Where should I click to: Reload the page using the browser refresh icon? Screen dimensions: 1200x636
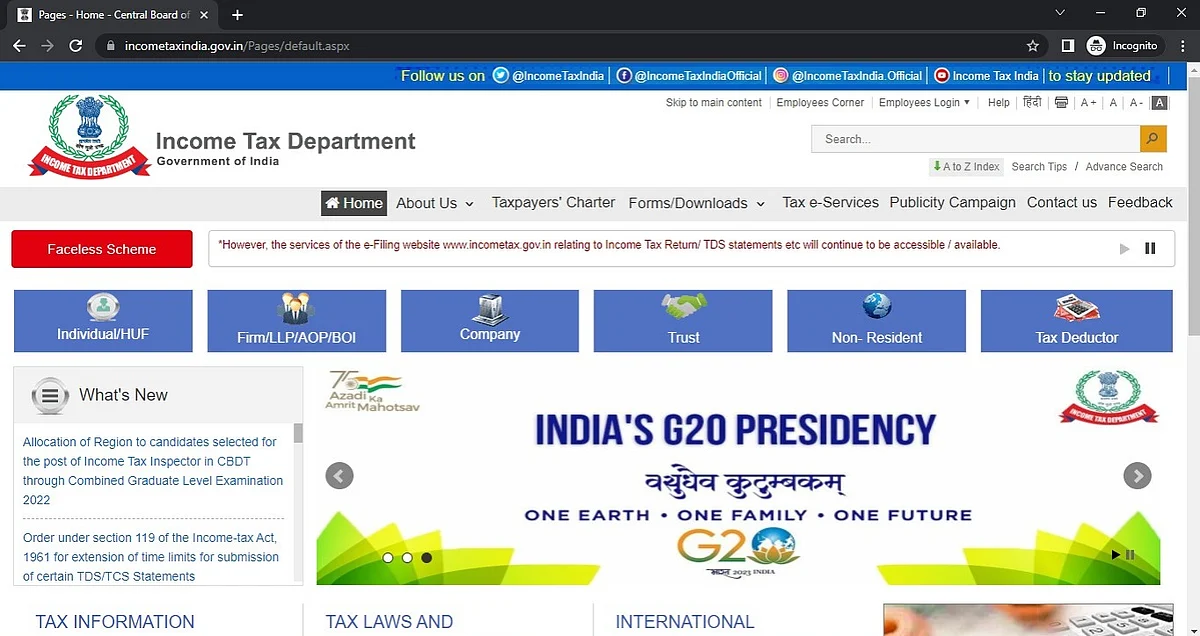(x=76, y=46)
